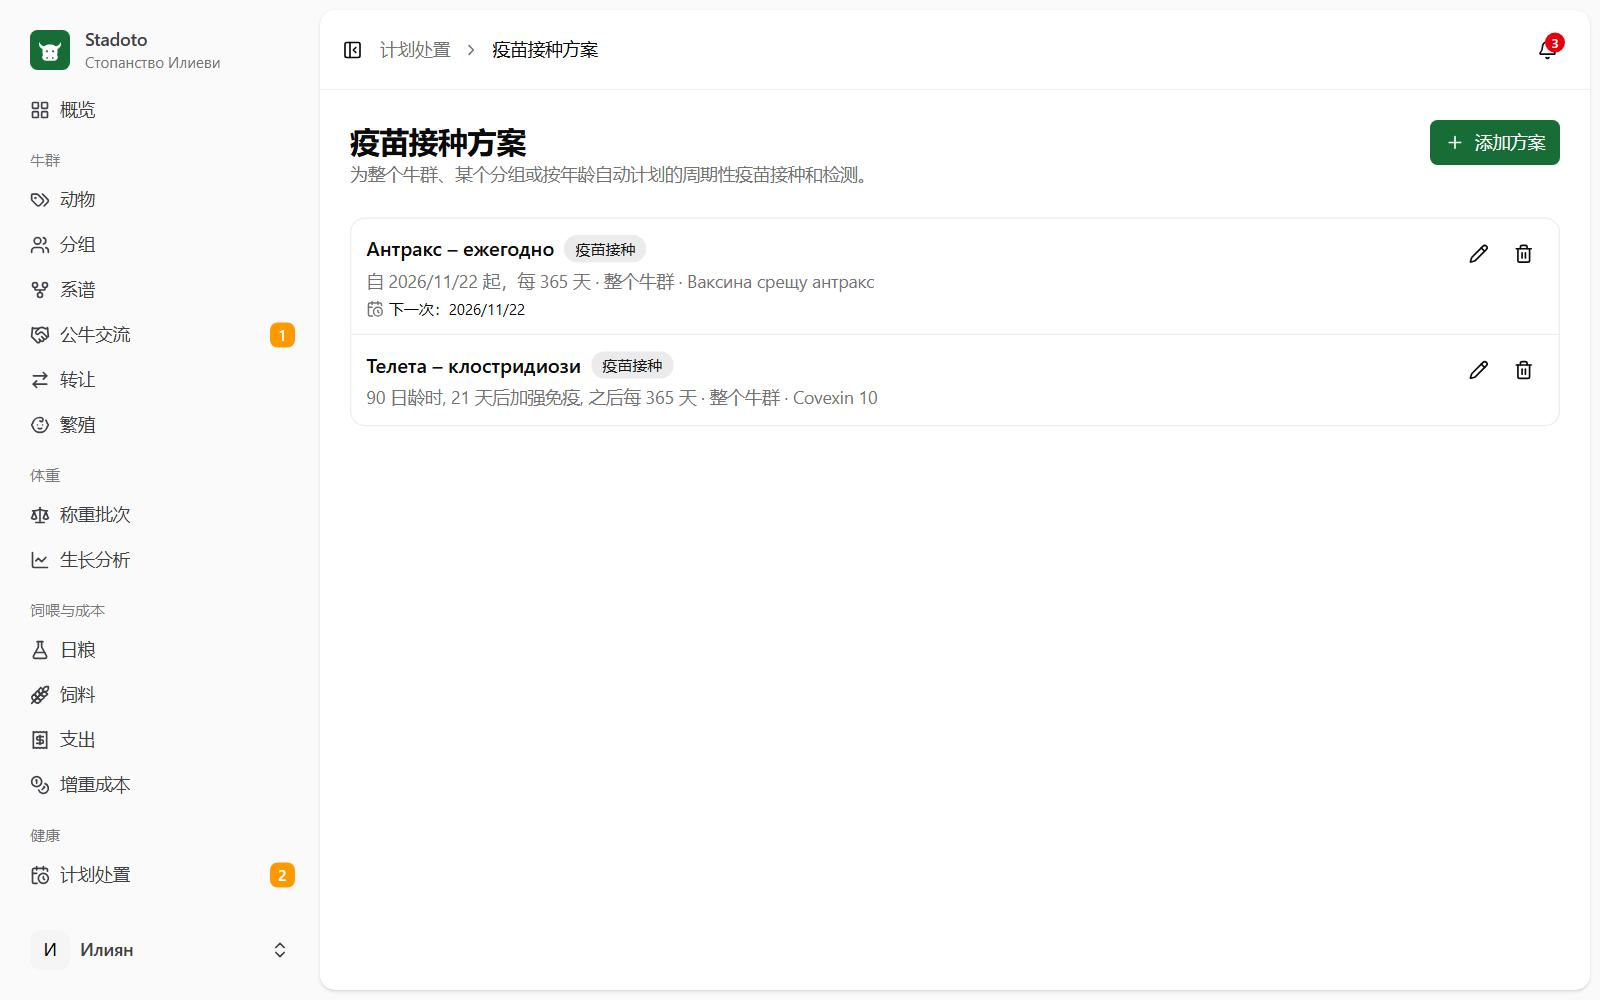
Task: Click the И user avatar
Action: (x=50, y=950)
